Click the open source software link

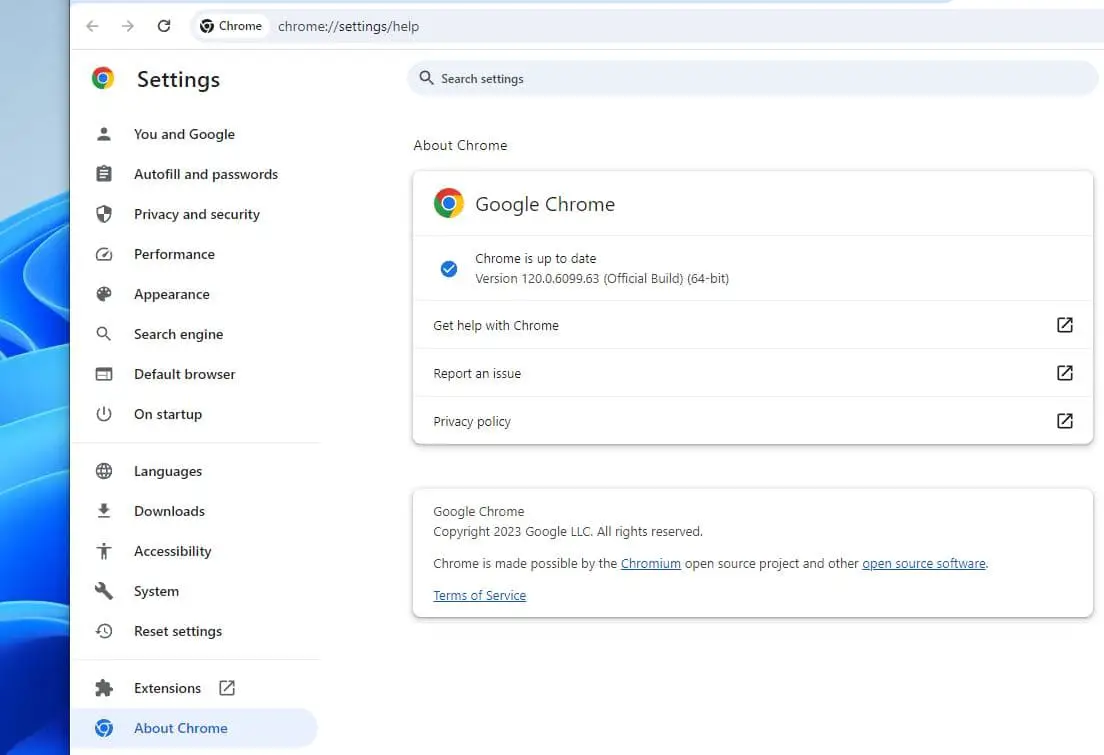pyautogui.click(x=923, y=563)
